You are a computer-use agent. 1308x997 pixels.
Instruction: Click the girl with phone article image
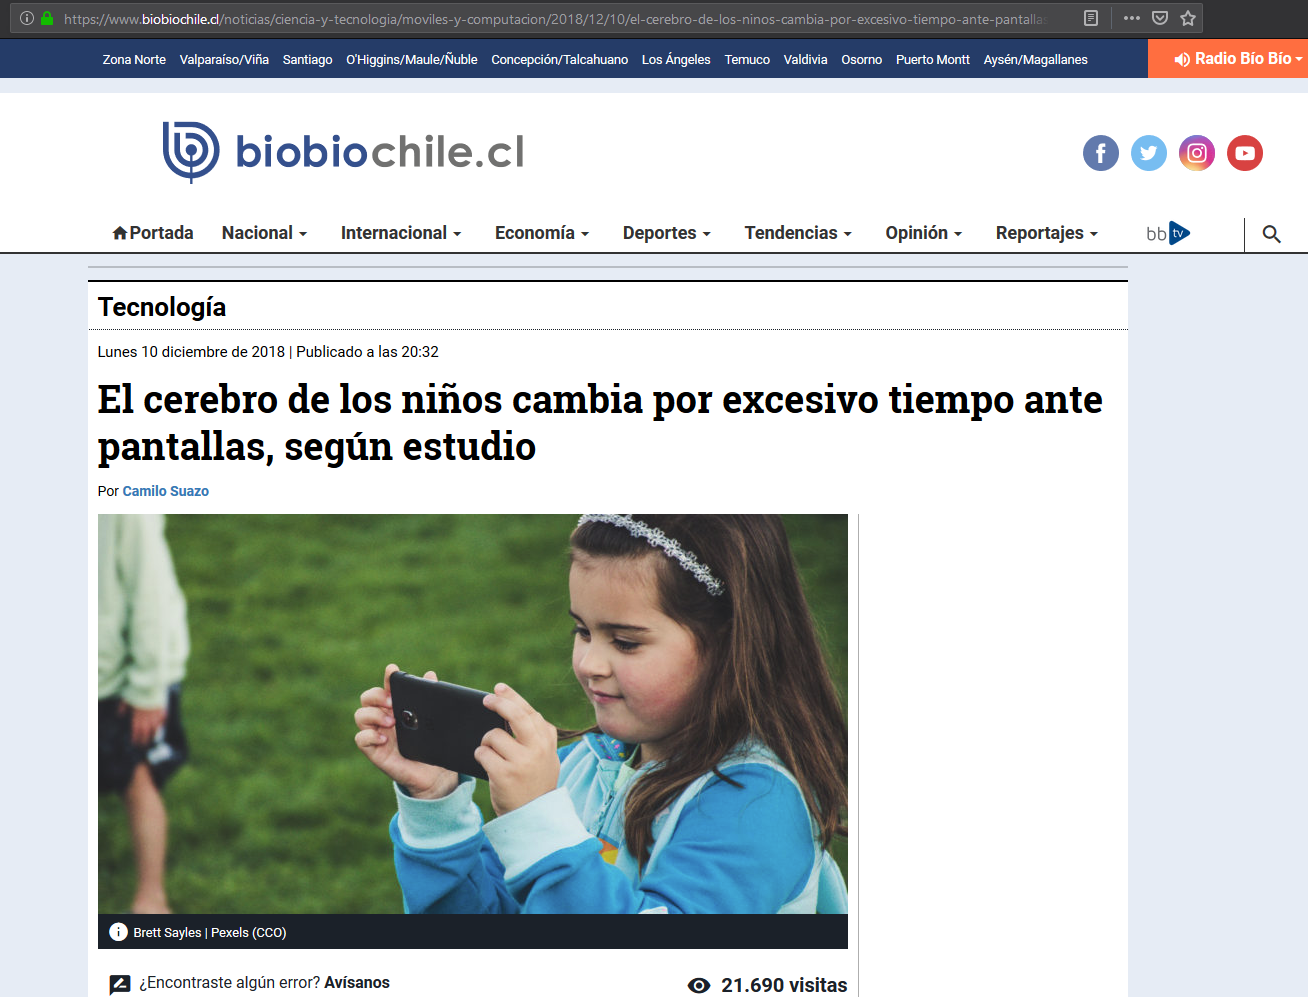473,714
